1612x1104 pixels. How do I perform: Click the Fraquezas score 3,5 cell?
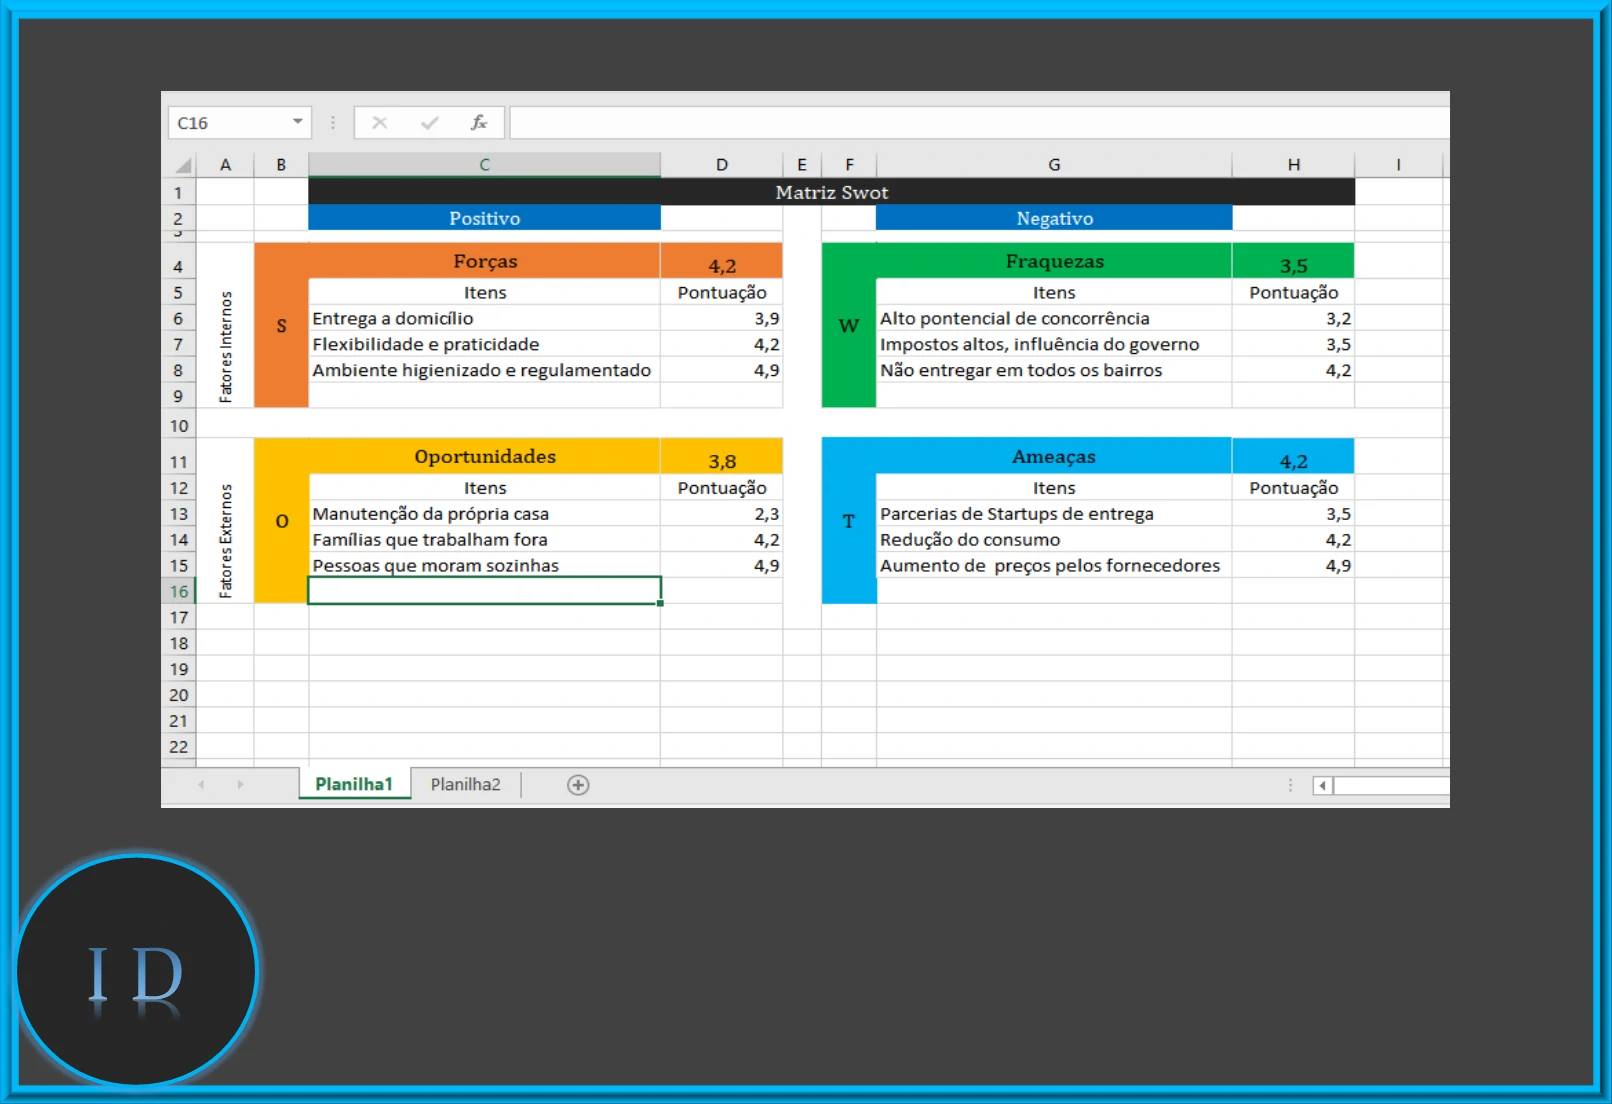click(x=1293, y=262)
